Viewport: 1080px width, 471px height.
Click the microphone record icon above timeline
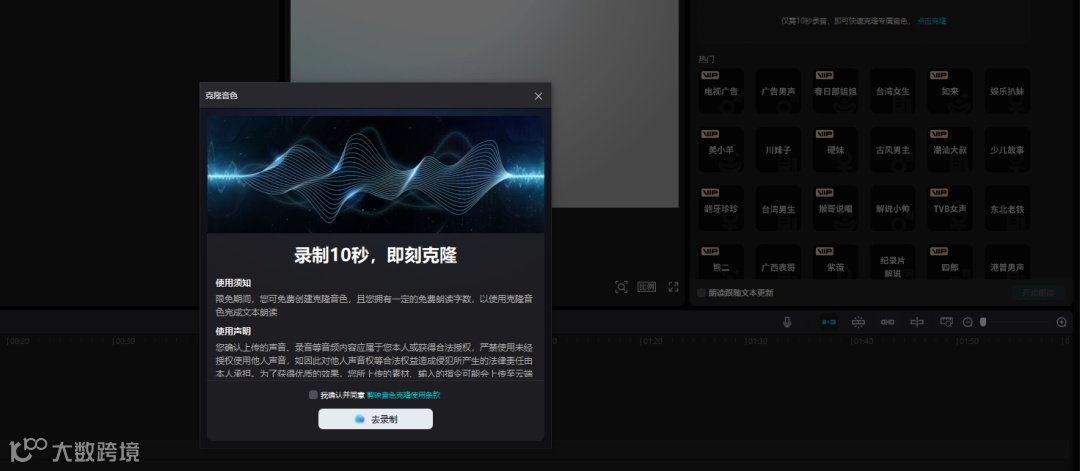pos(787,322)
